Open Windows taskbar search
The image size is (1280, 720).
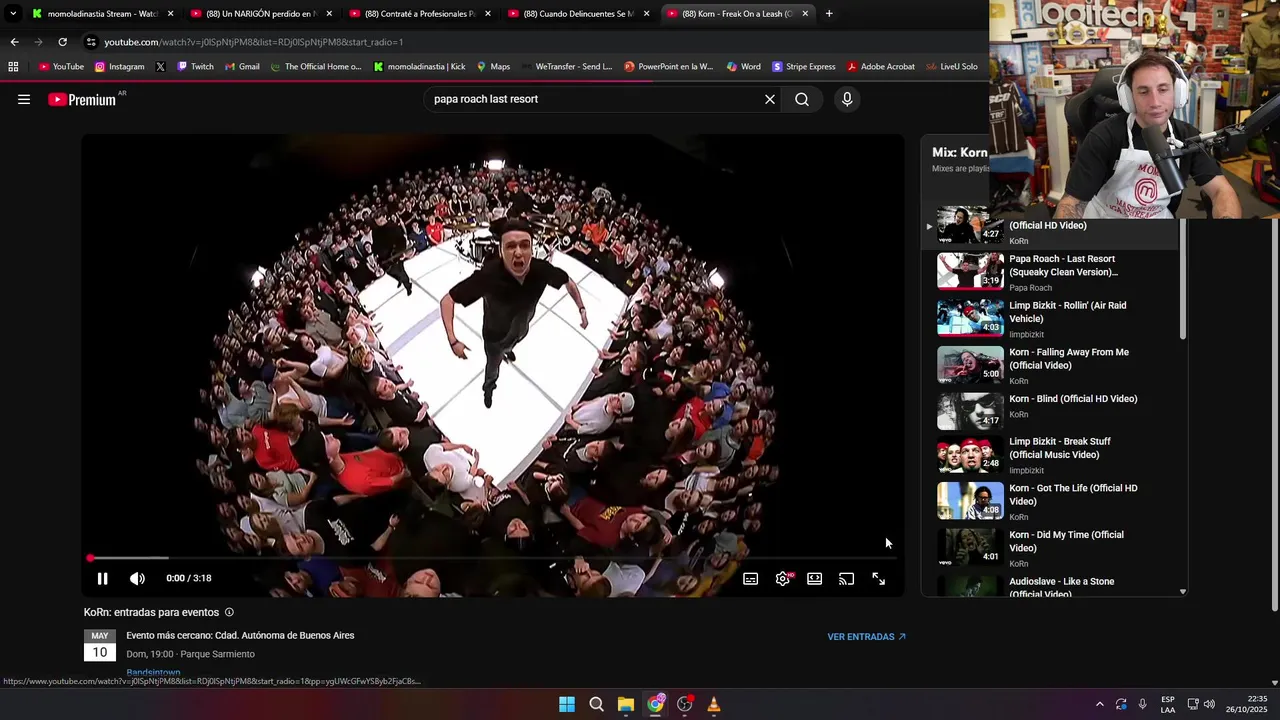(596, 704)
